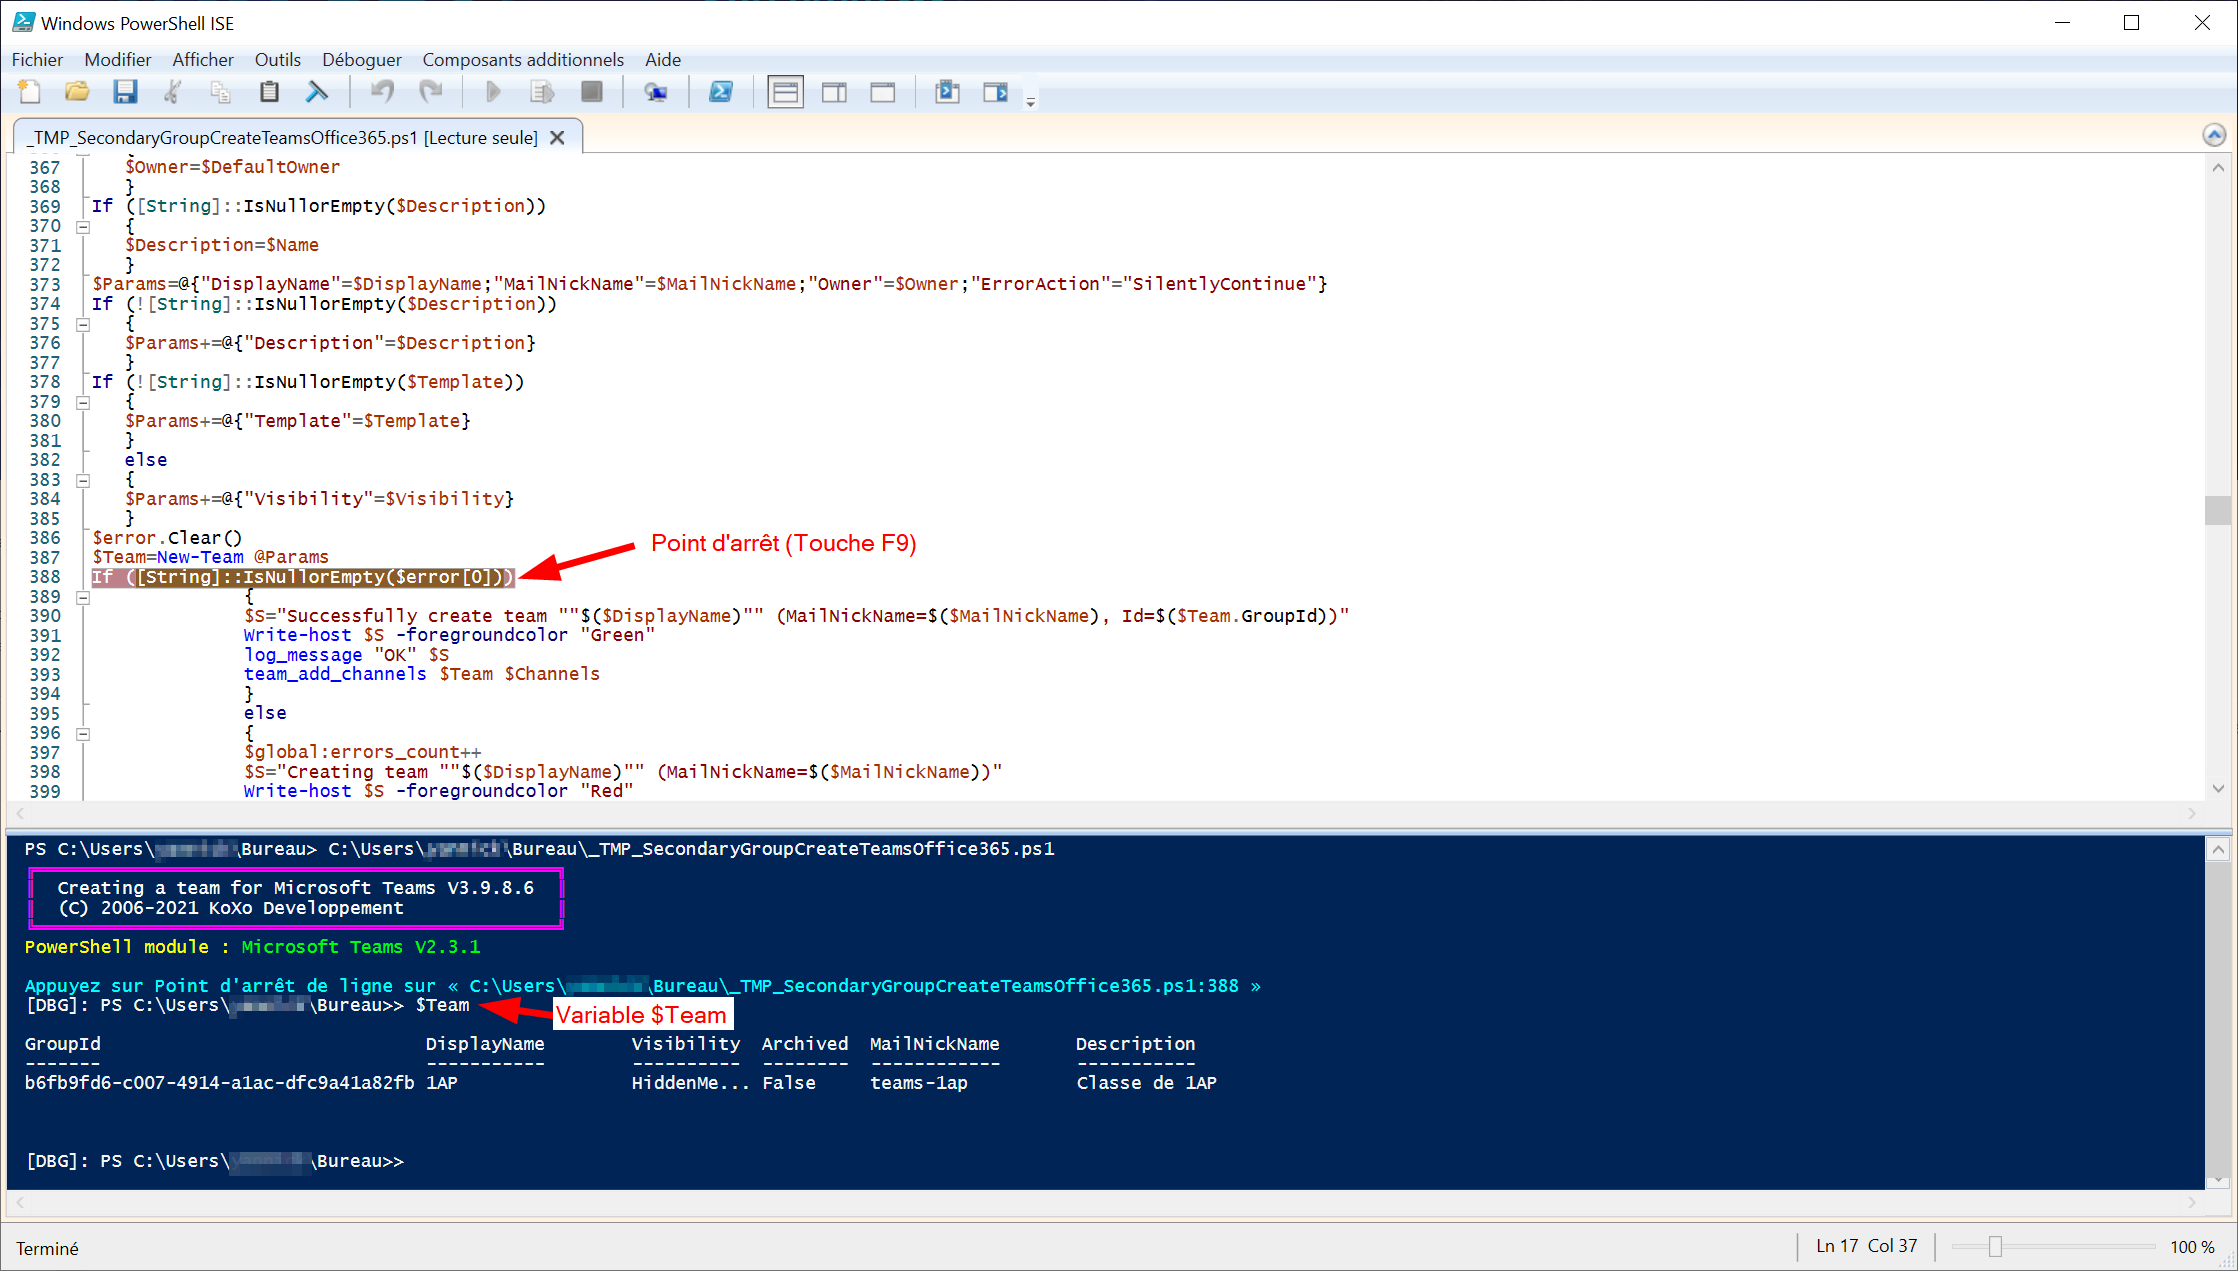2238x1271 pixels.
Task: Click script pane scroll up arrow
Action: point(2218,168)
